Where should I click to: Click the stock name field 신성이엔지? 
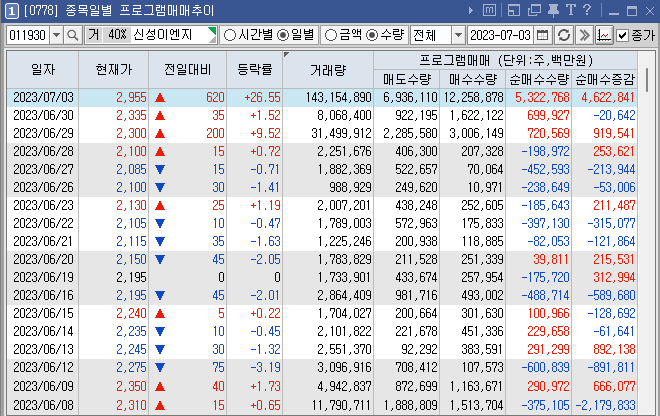[x=172, y=35]
